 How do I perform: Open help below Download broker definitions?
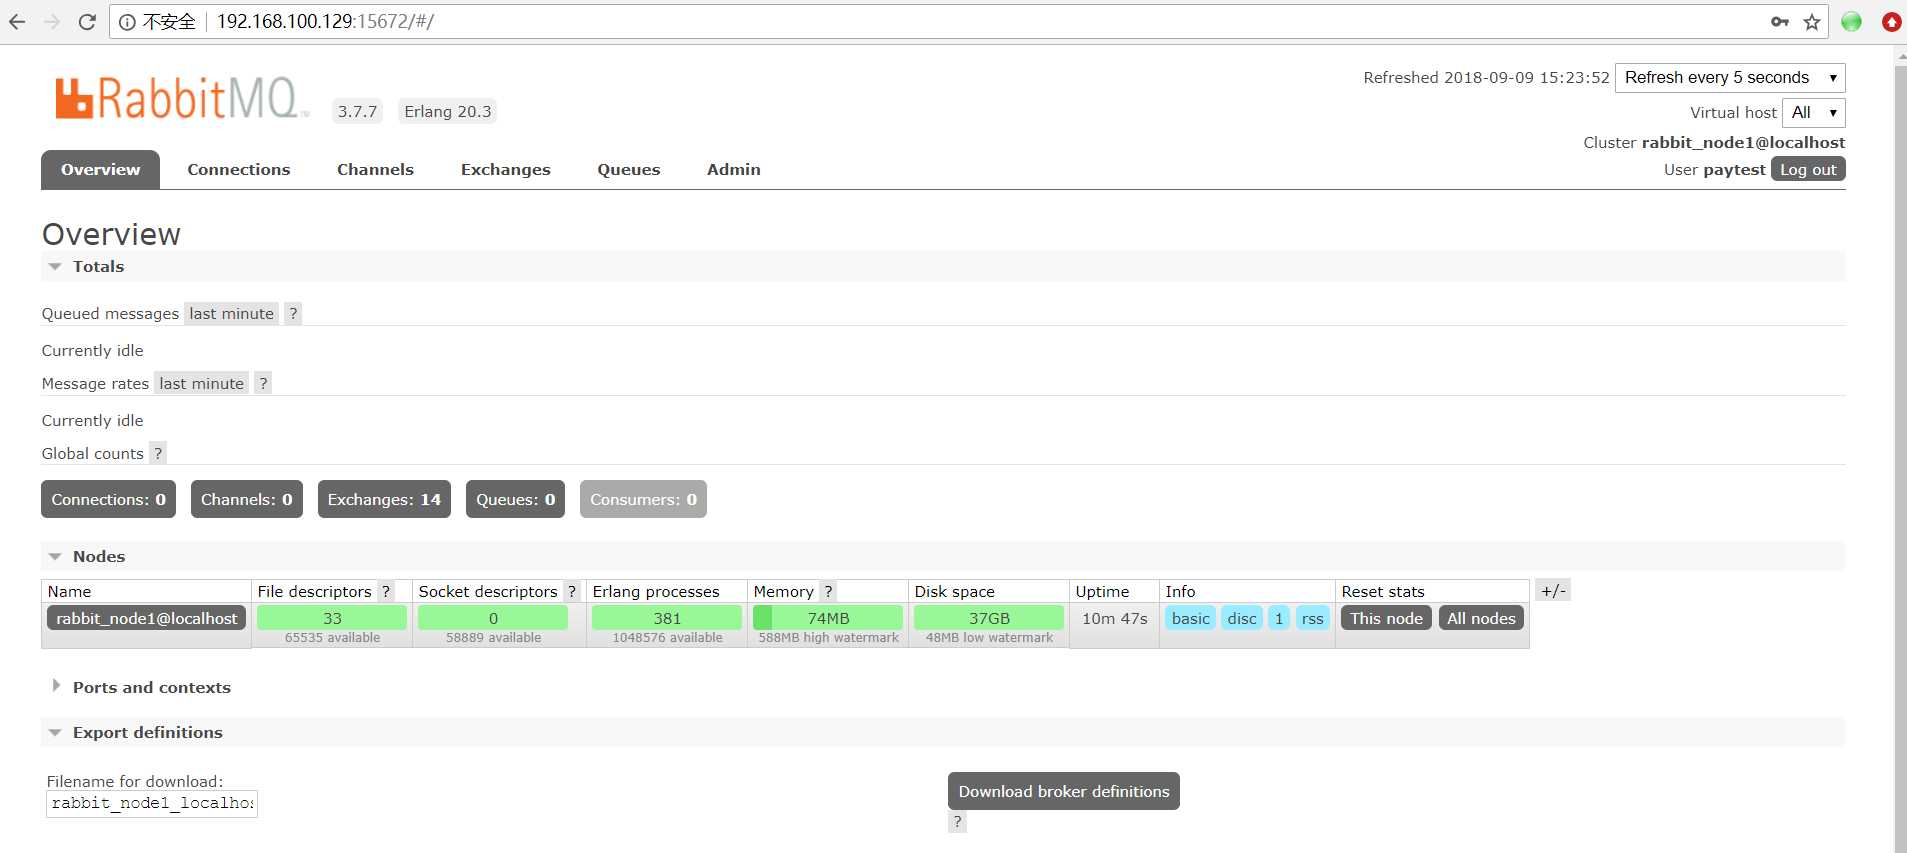point(957,822)
